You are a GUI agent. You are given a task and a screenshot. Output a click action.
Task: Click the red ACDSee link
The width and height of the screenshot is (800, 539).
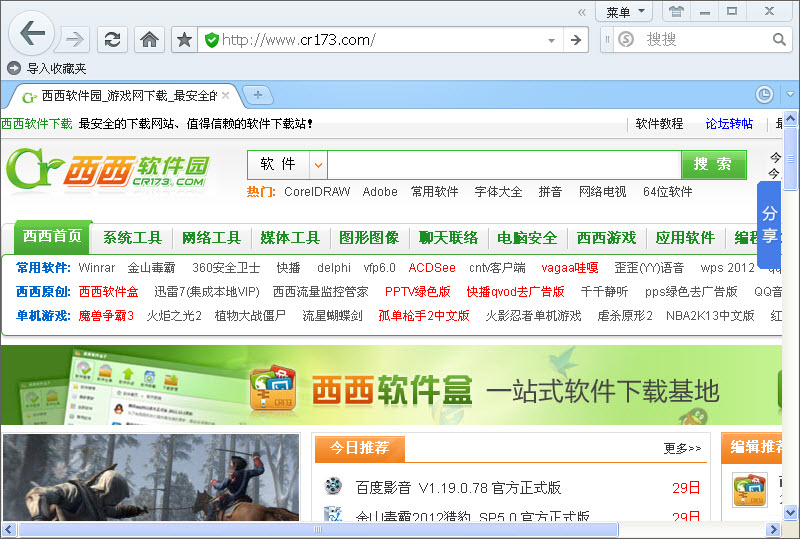pyautogui.click(x=432, y=268)
